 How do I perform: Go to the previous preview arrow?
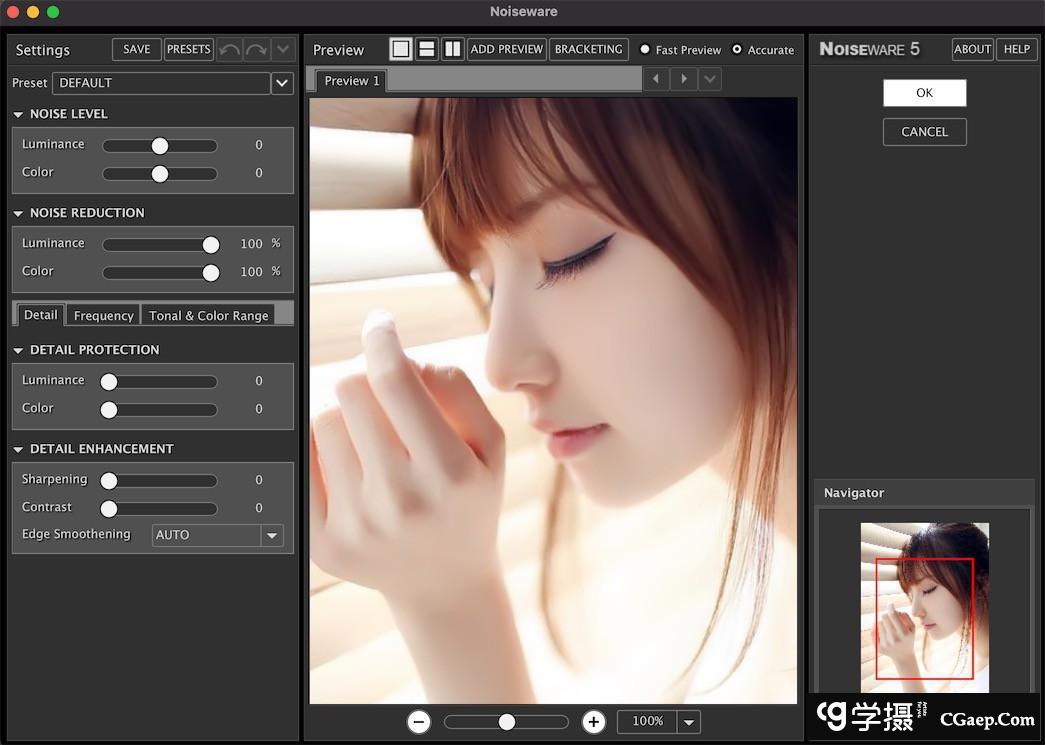[656, 79]
